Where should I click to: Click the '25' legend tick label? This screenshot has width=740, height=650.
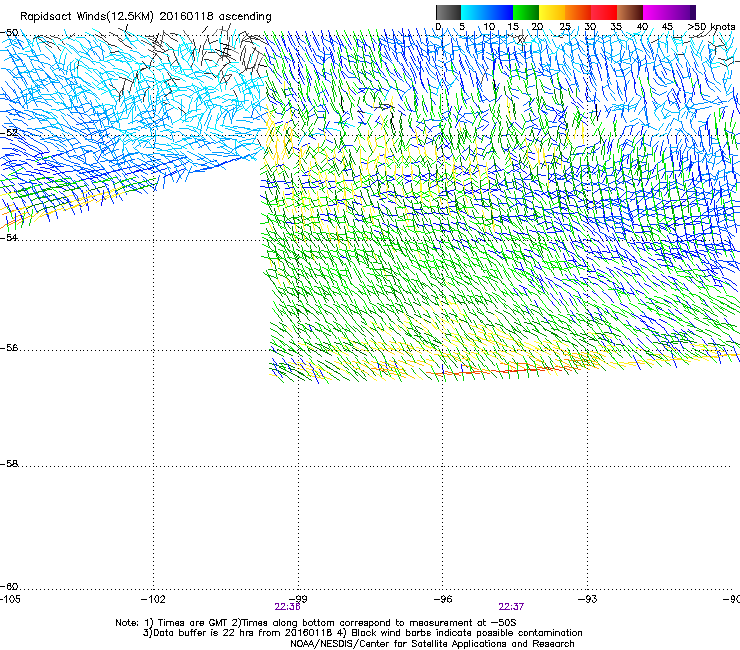564,27
